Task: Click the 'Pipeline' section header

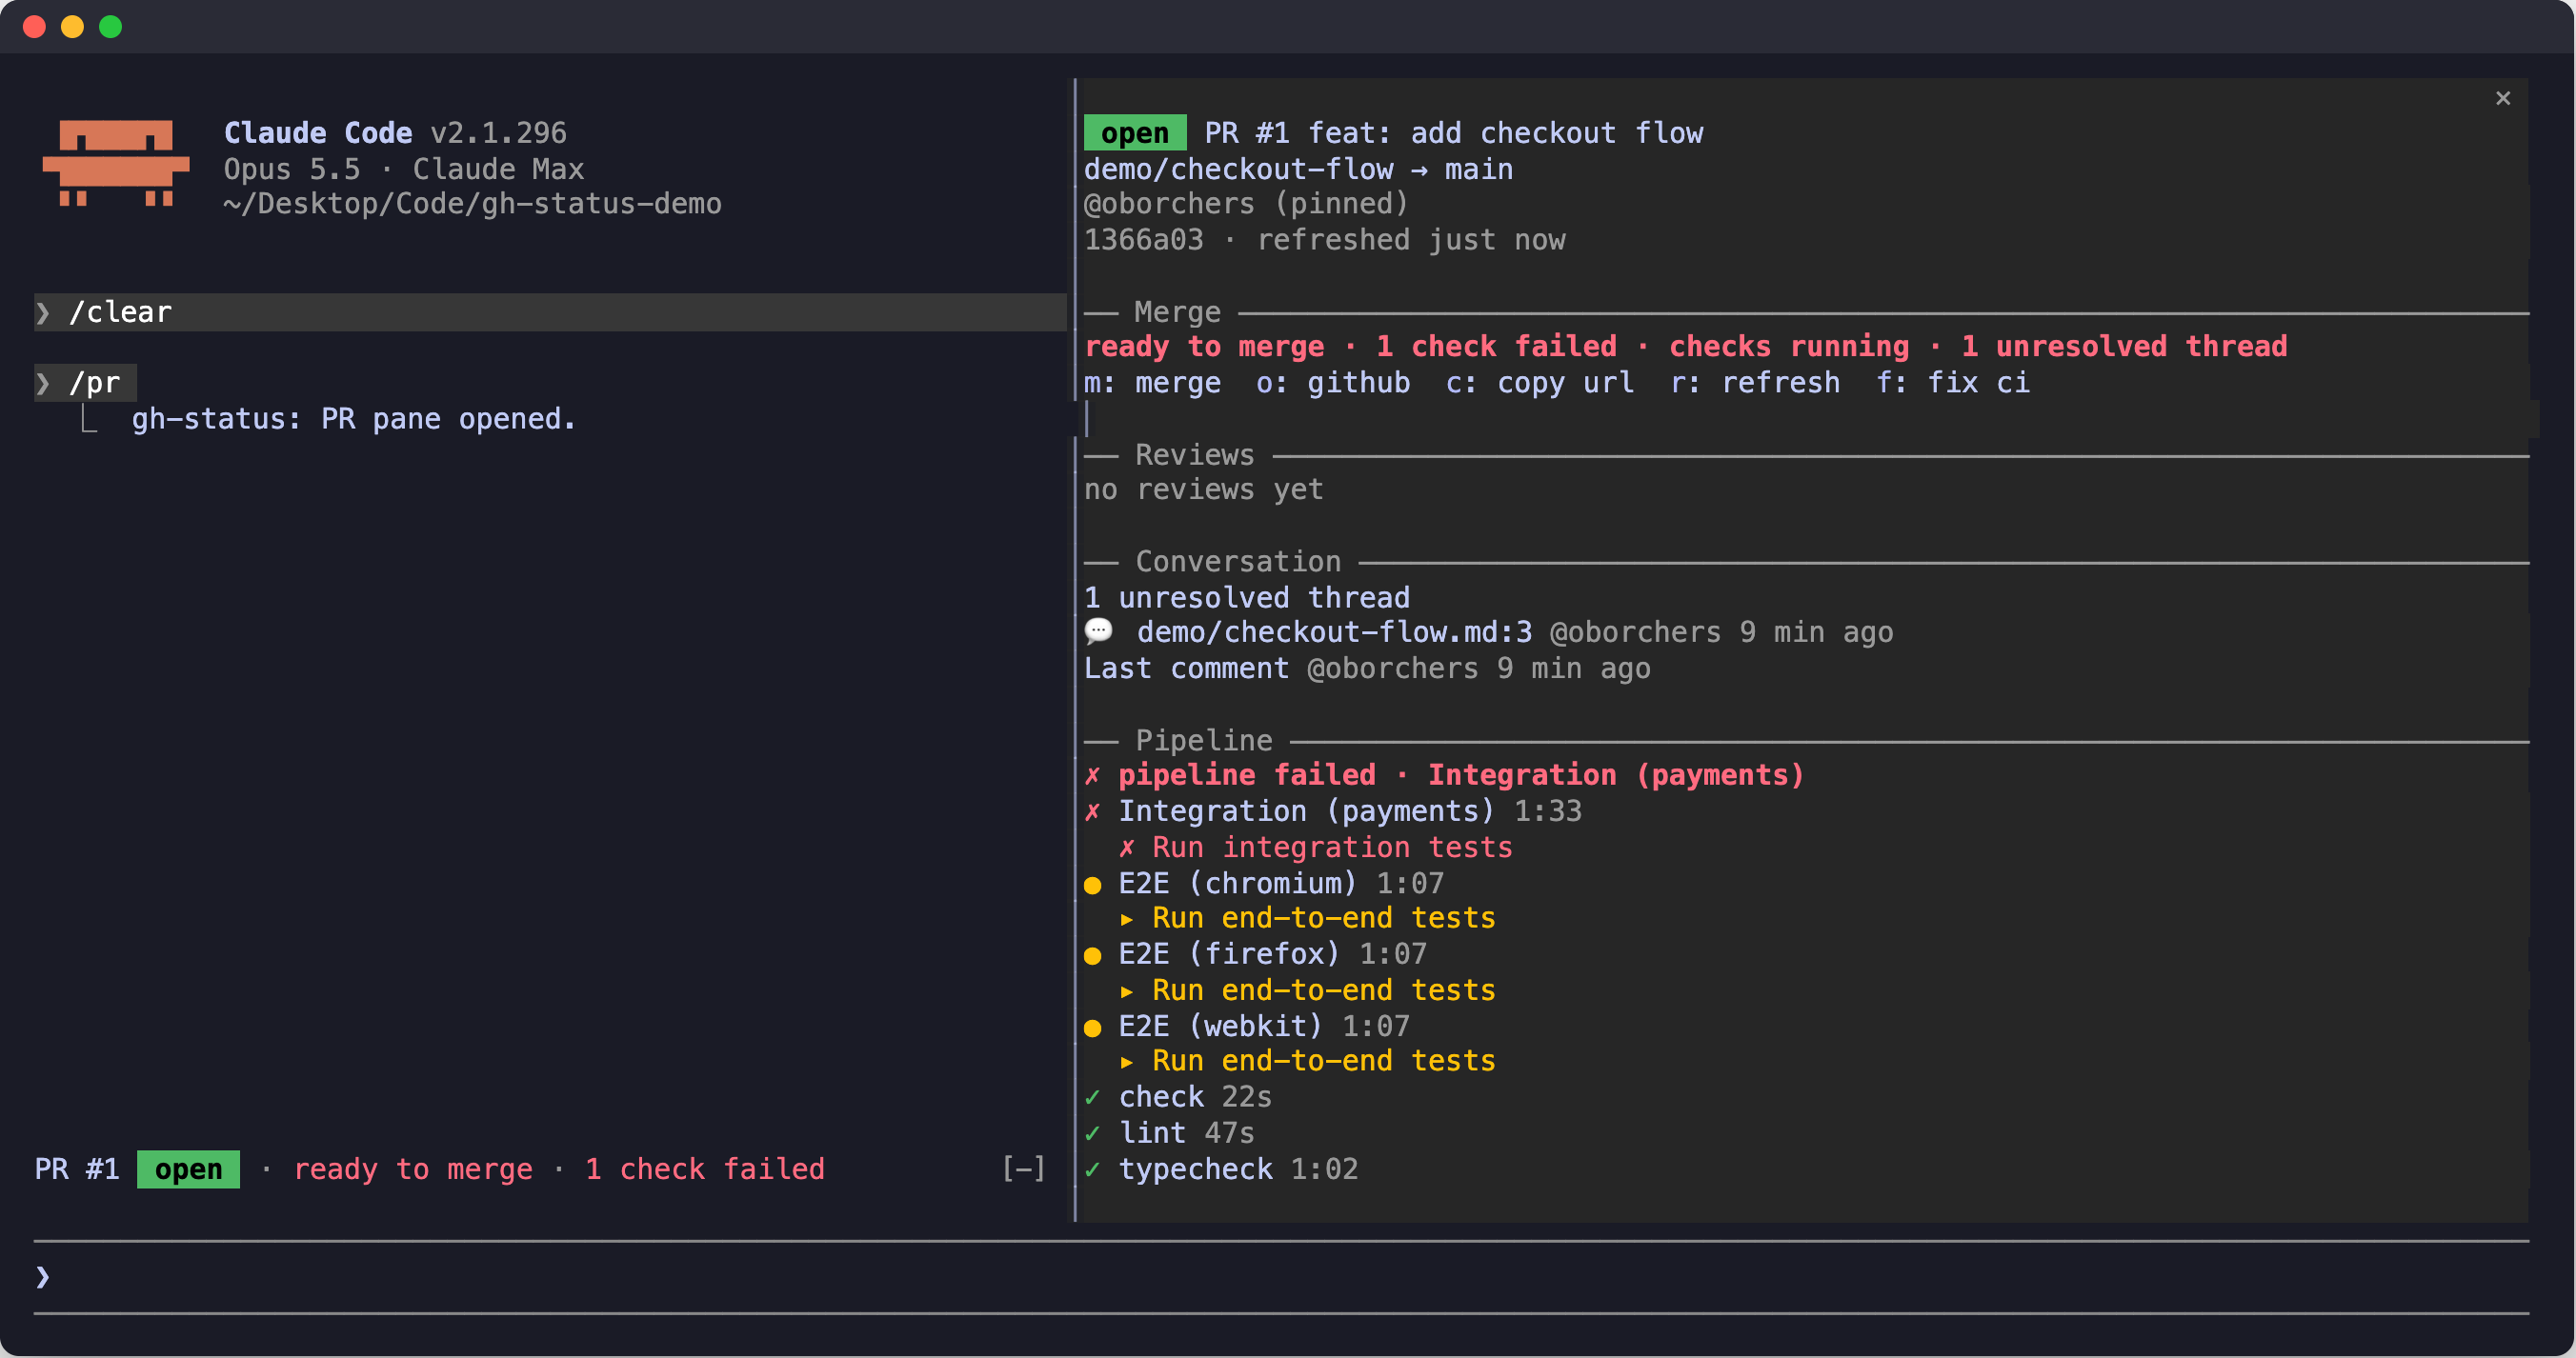Action: tap(1204, 741)
